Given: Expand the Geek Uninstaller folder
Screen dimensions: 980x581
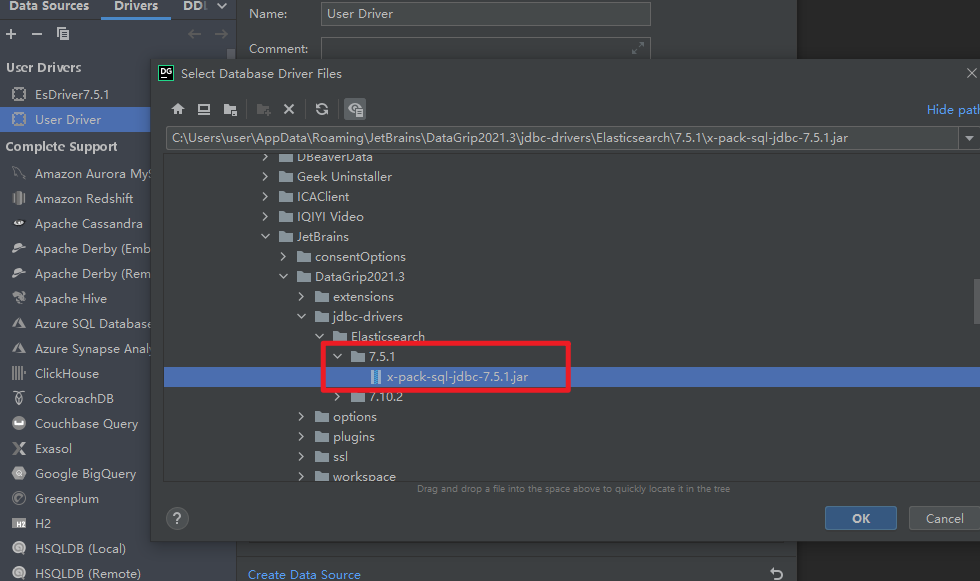Looking at the screenshot, I should (x=265, y=177).
